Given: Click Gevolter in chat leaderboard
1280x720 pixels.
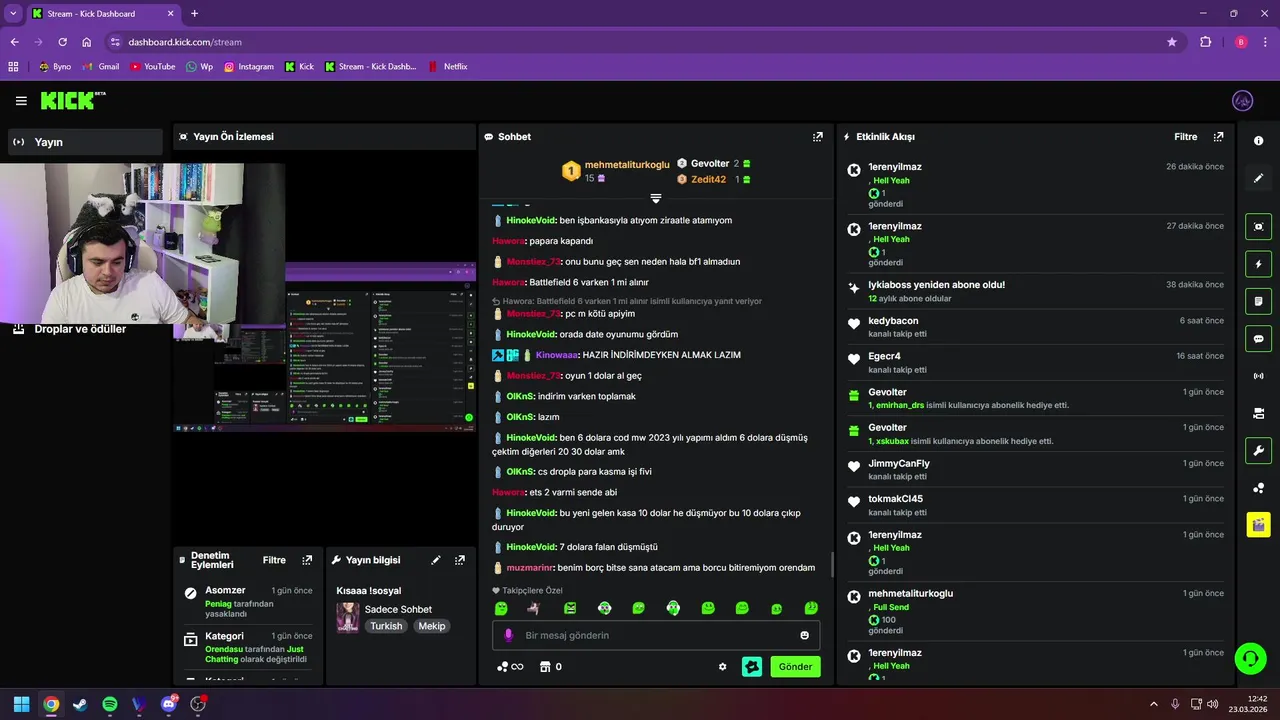Looking at the screenshot, I should [x=710, y=163].
